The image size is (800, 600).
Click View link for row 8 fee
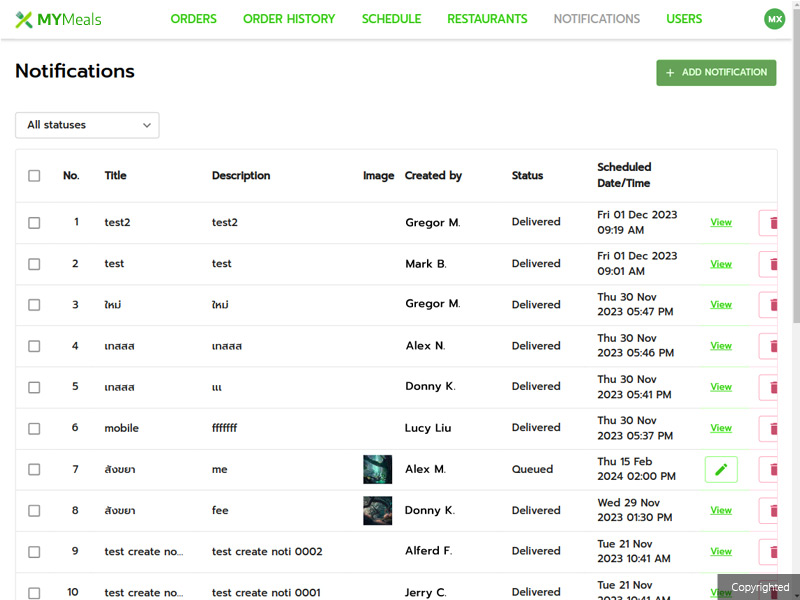pos(721,510)
